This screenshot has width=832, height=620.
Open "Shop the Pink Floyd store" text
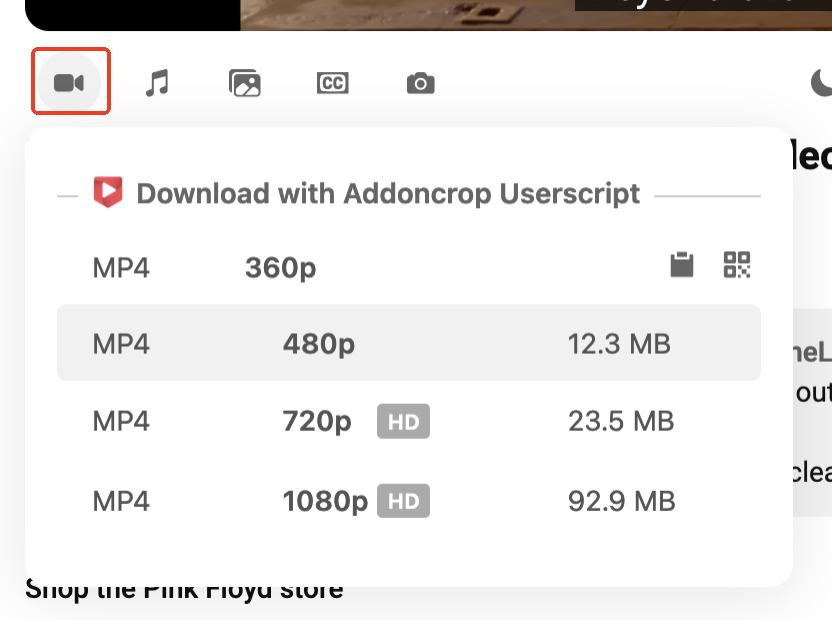(x=184, y=590)
